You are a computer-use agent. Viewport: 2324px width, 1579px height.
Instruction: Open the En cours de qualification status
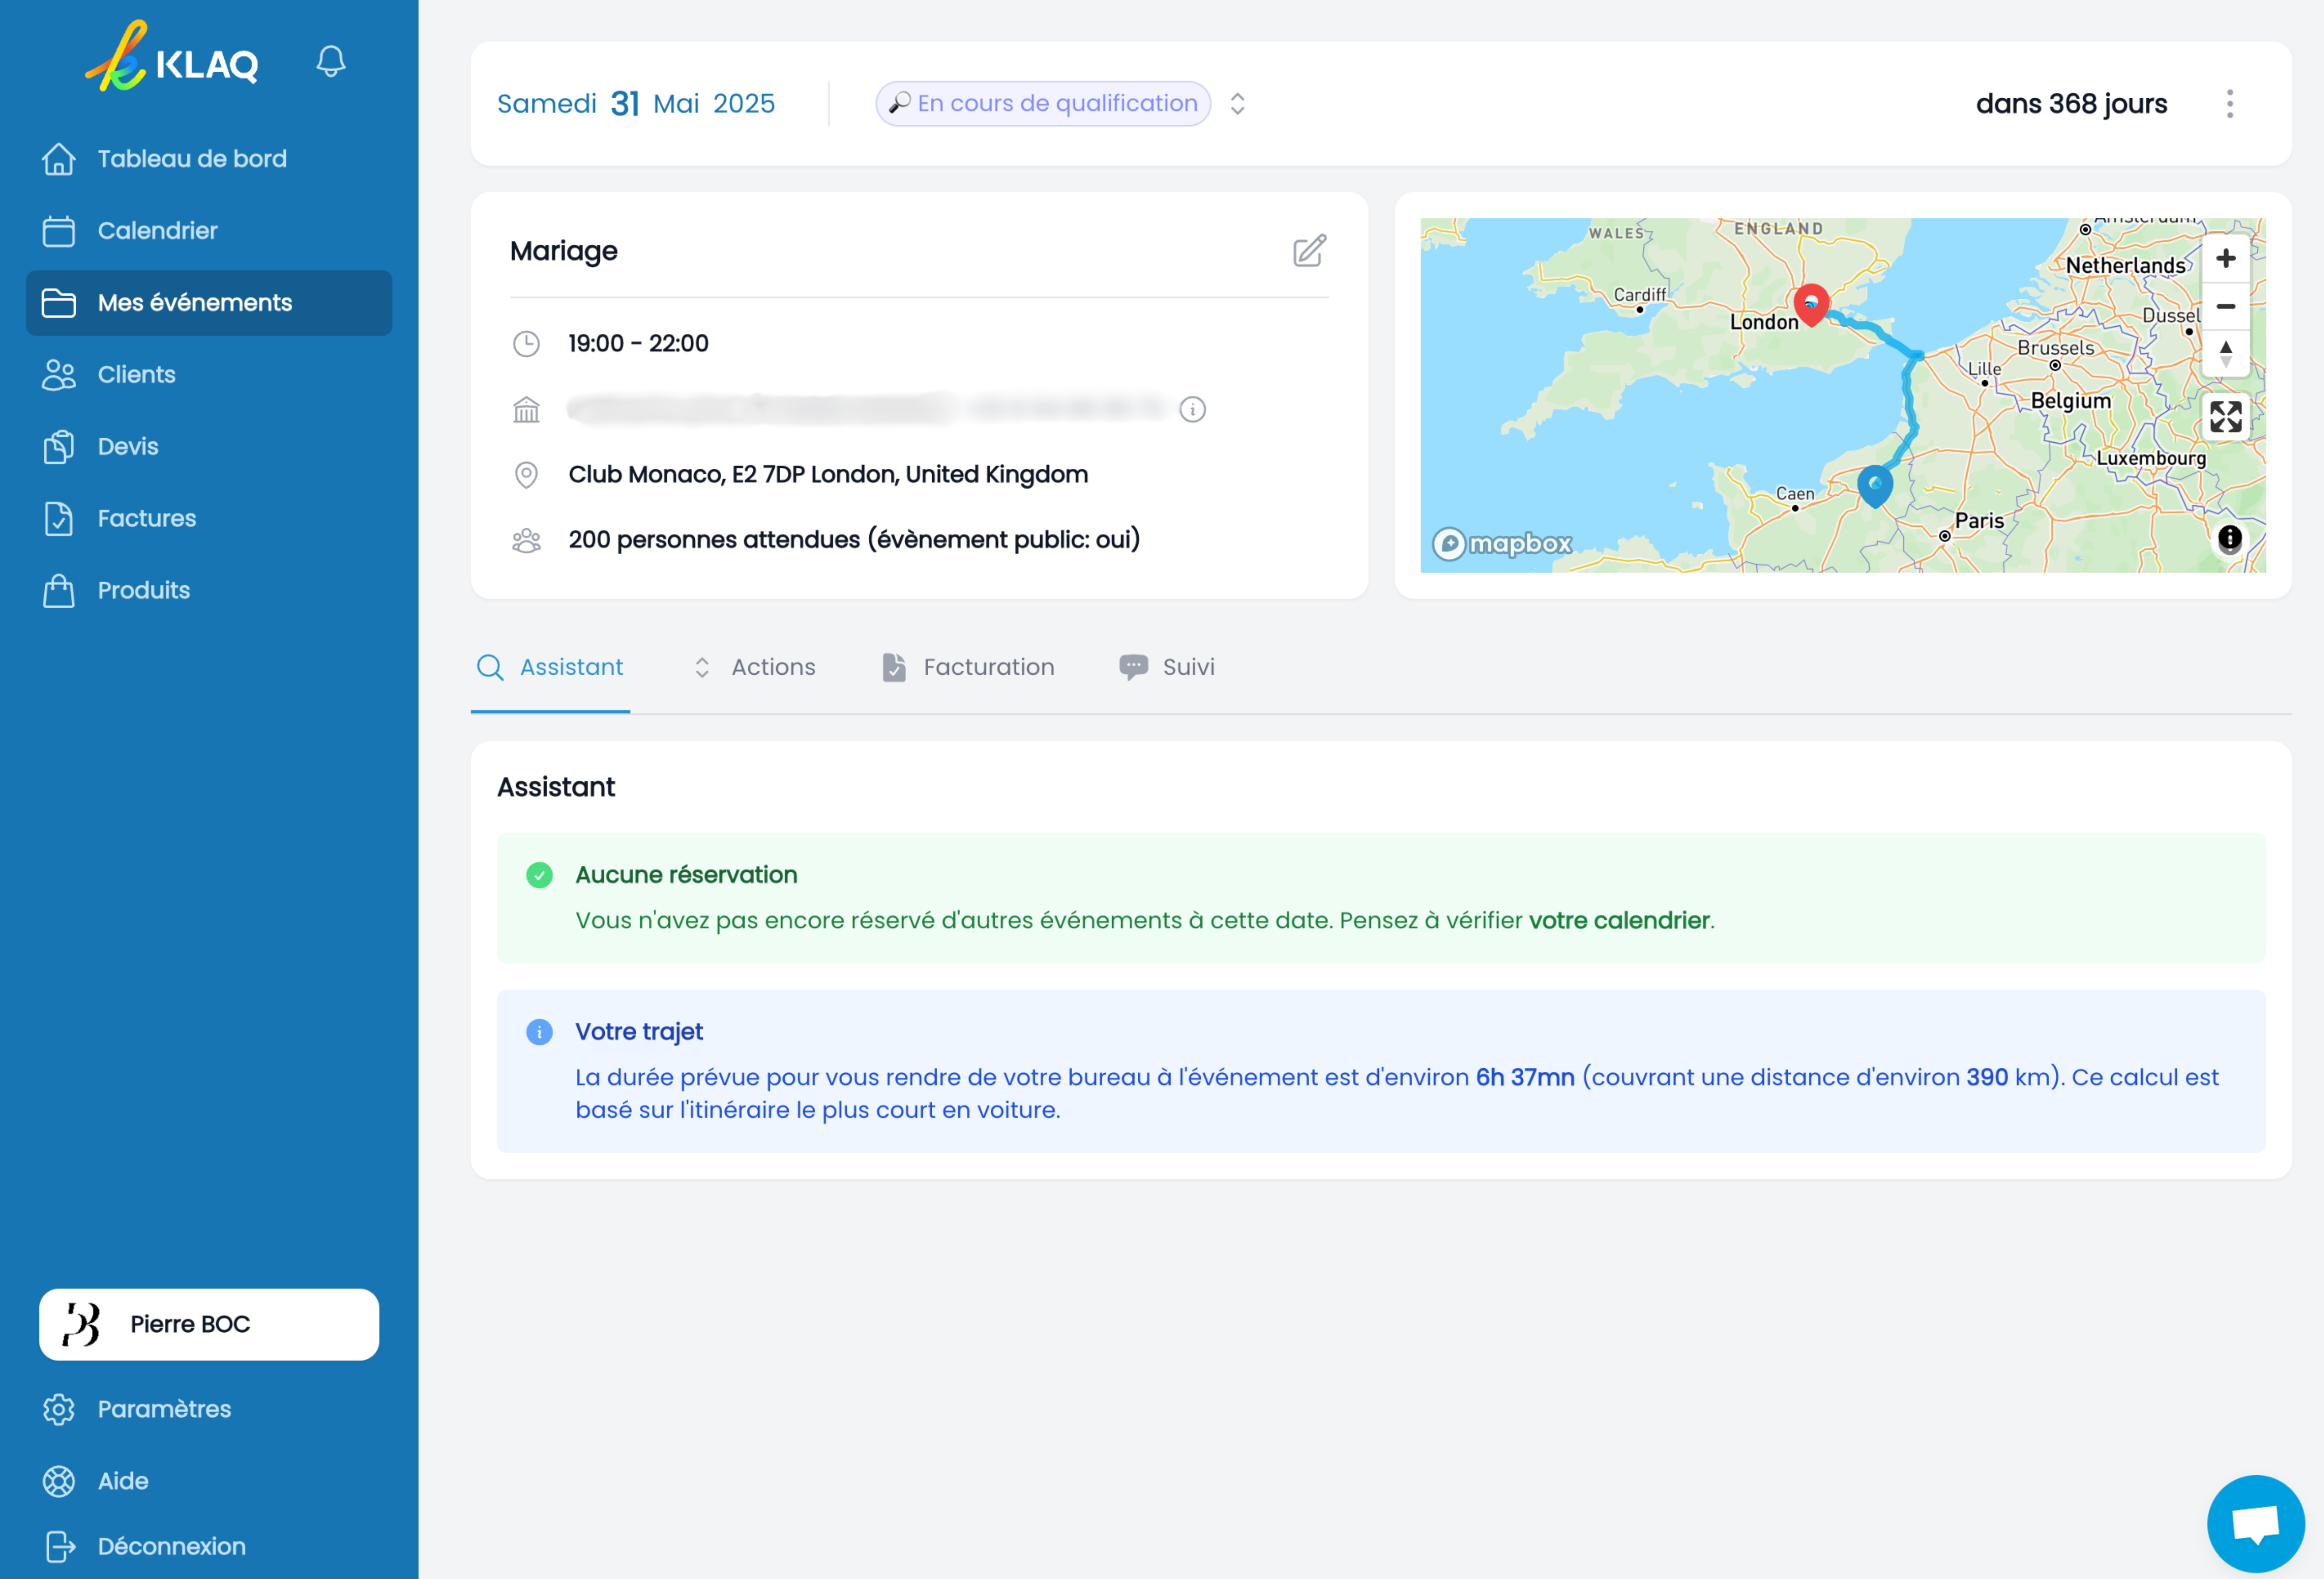(1043, 103)
